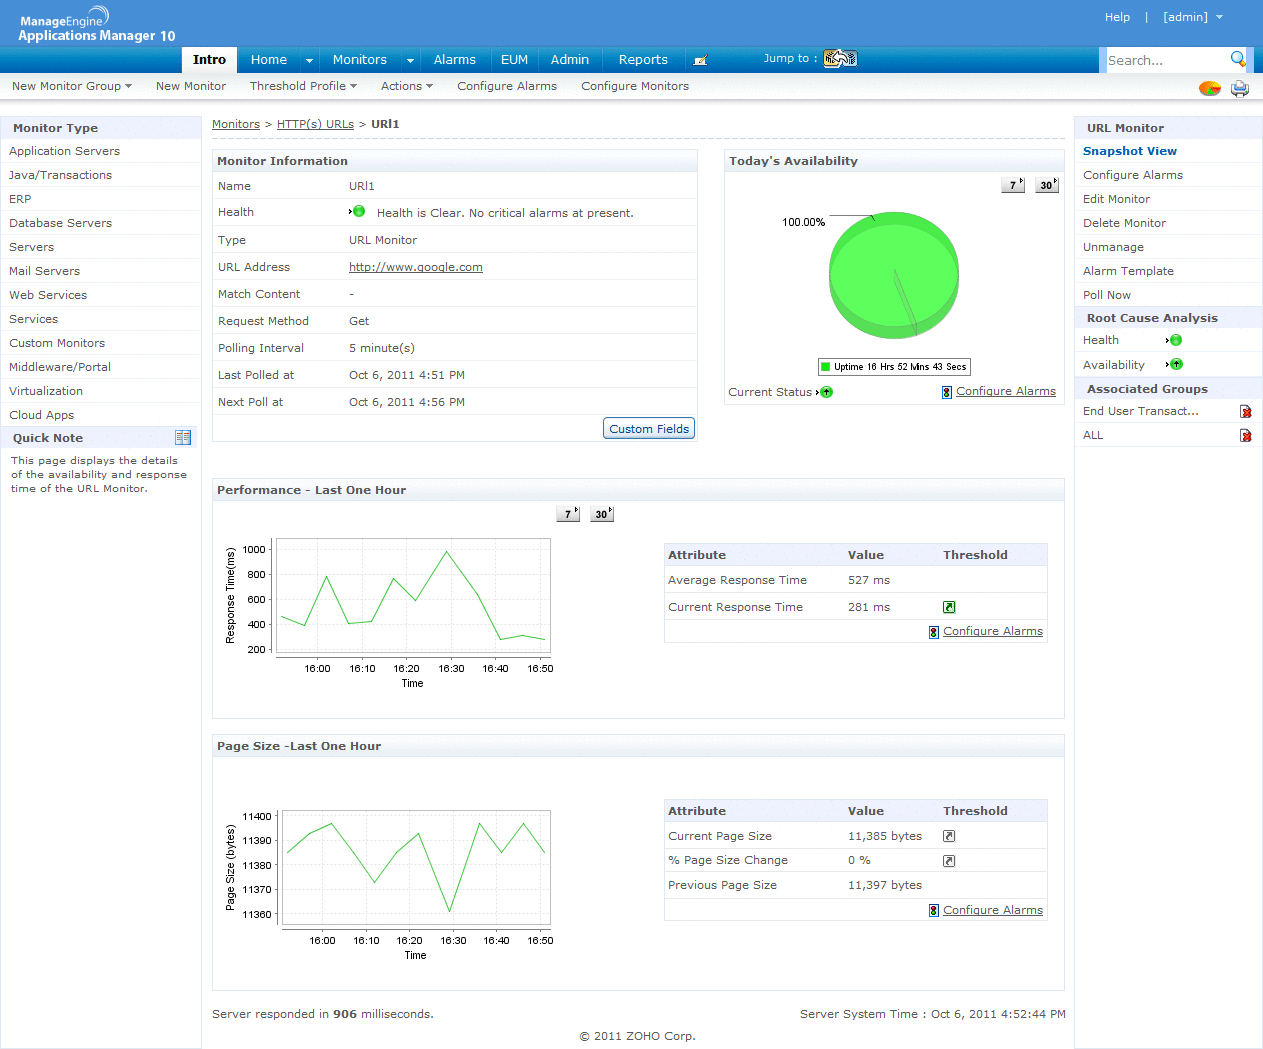Open the Reports tab
Viewport: 1263px width, 1049px height.
click(643, 60)
